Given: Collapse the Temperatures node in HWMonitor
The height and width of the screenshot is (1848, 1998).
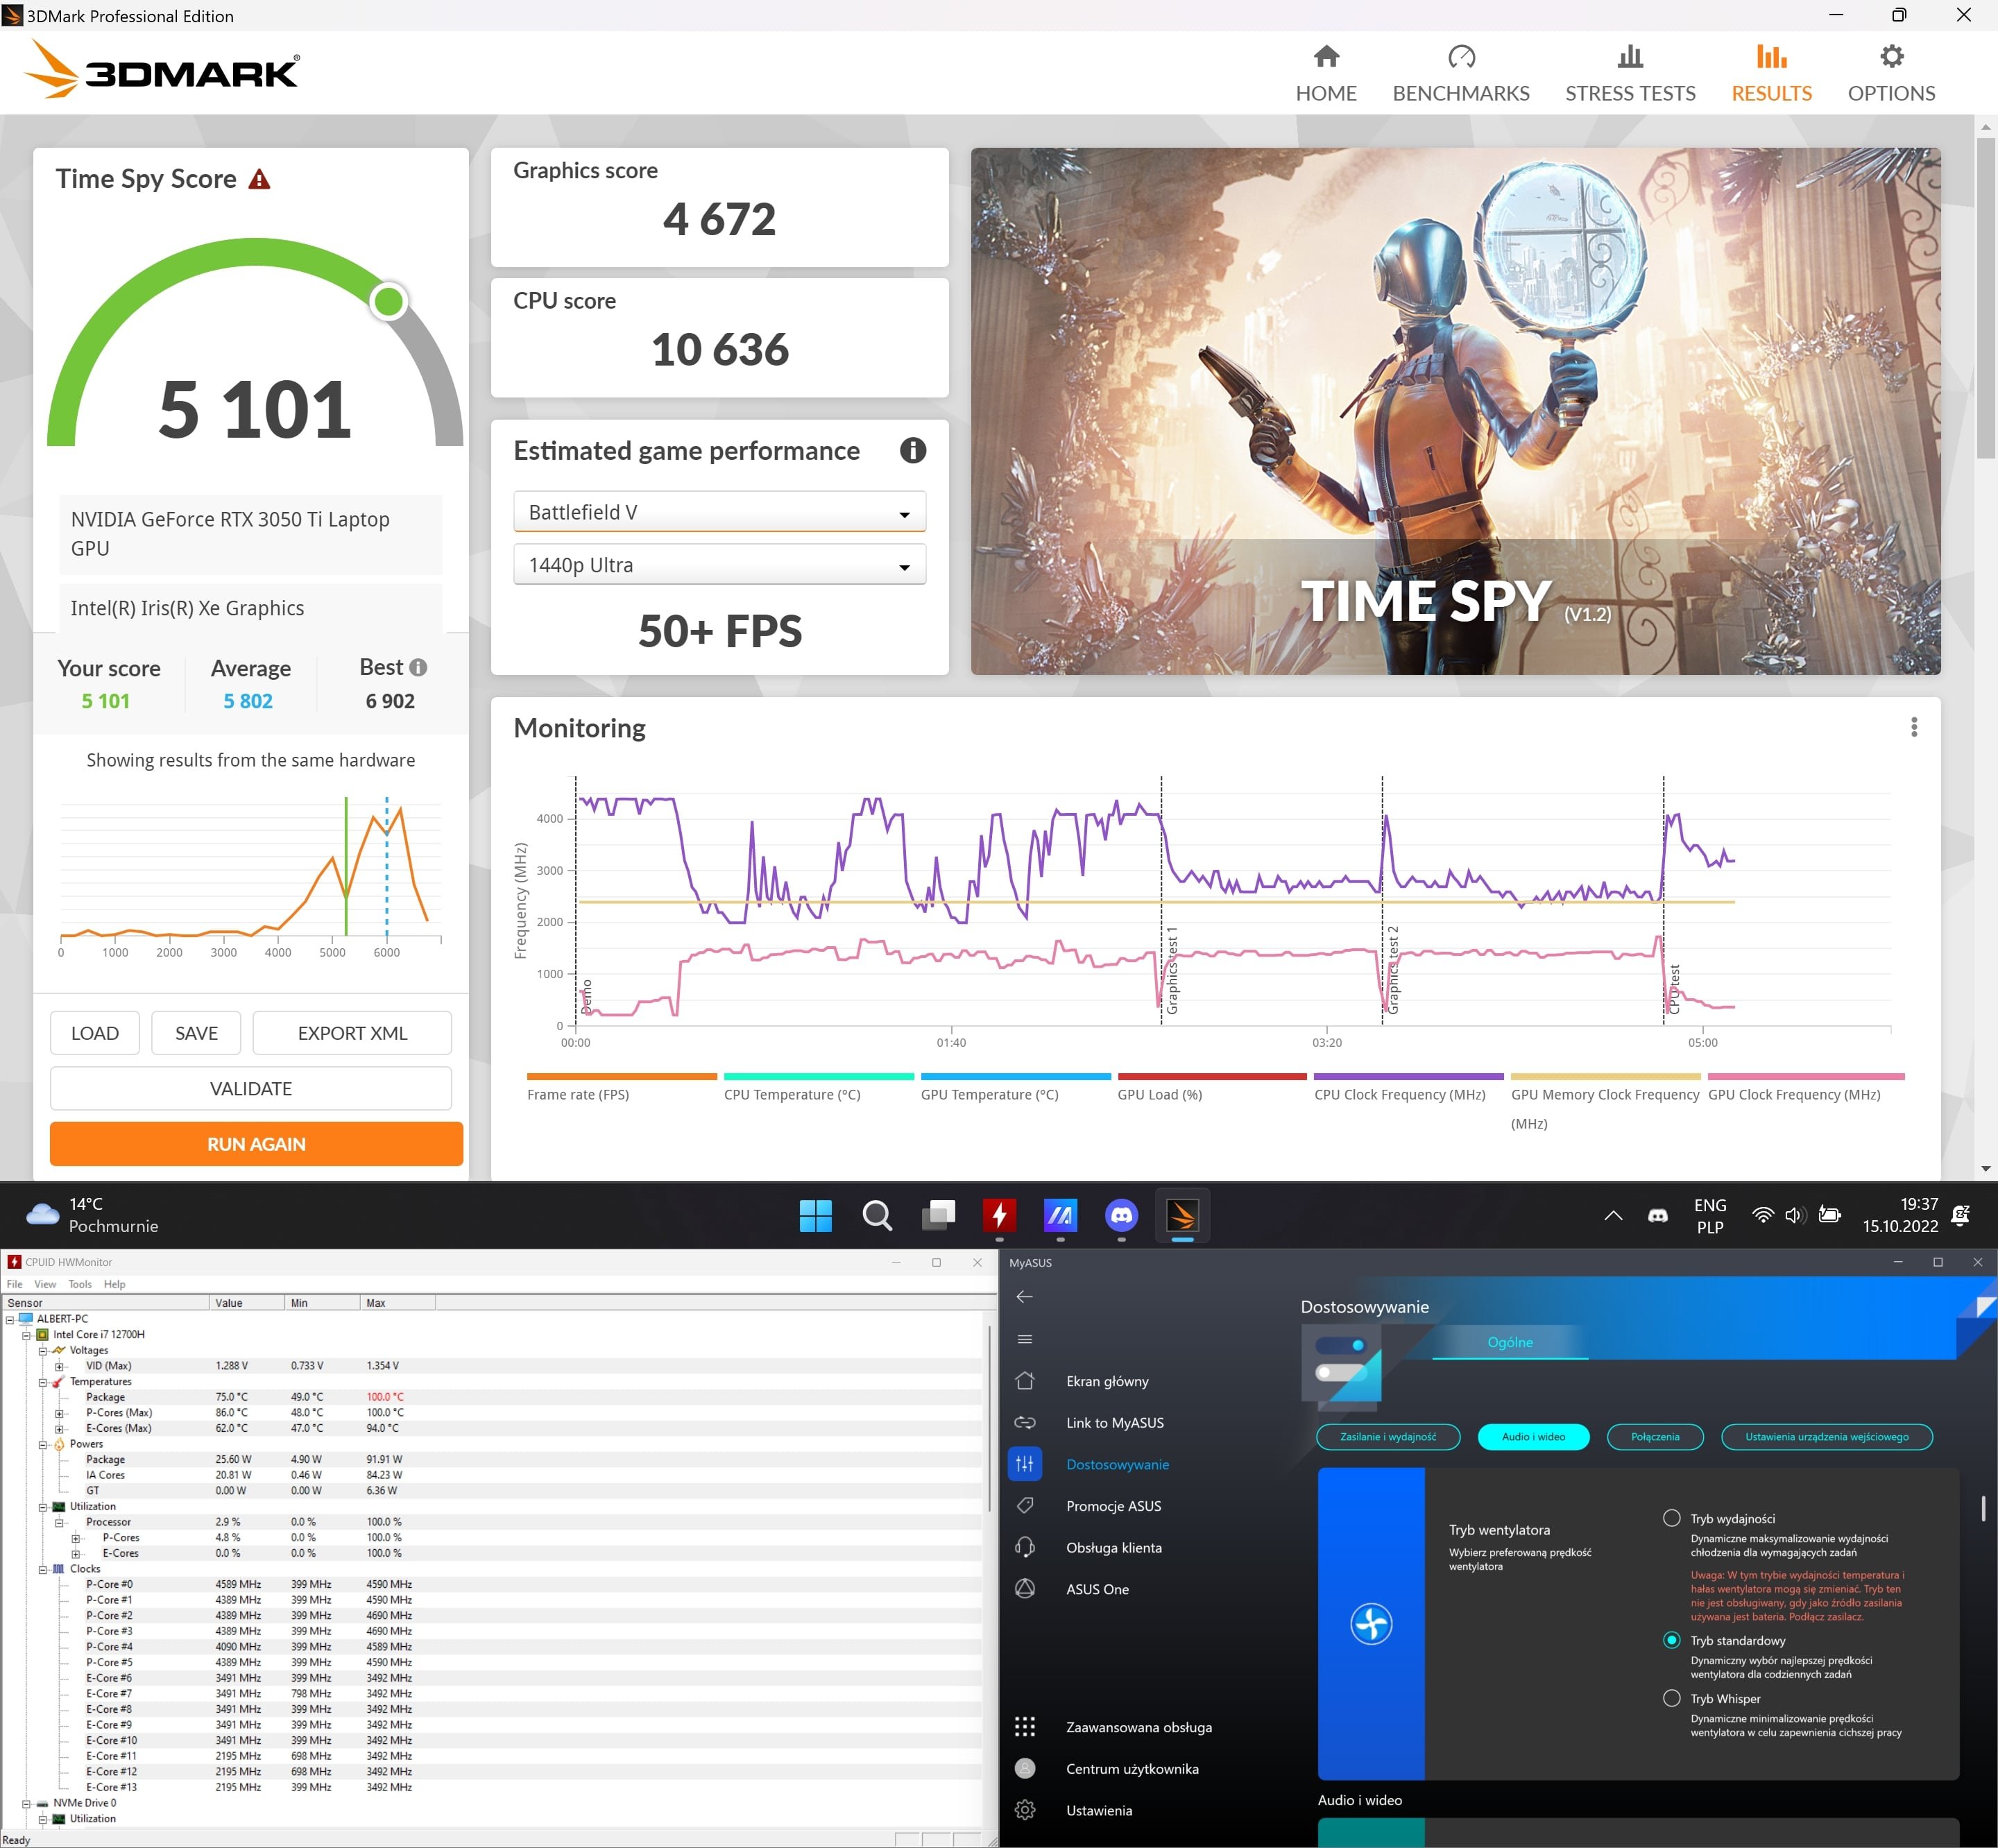Looking at the screenshot, I should pyautogui.click(x=43, y=1382).
